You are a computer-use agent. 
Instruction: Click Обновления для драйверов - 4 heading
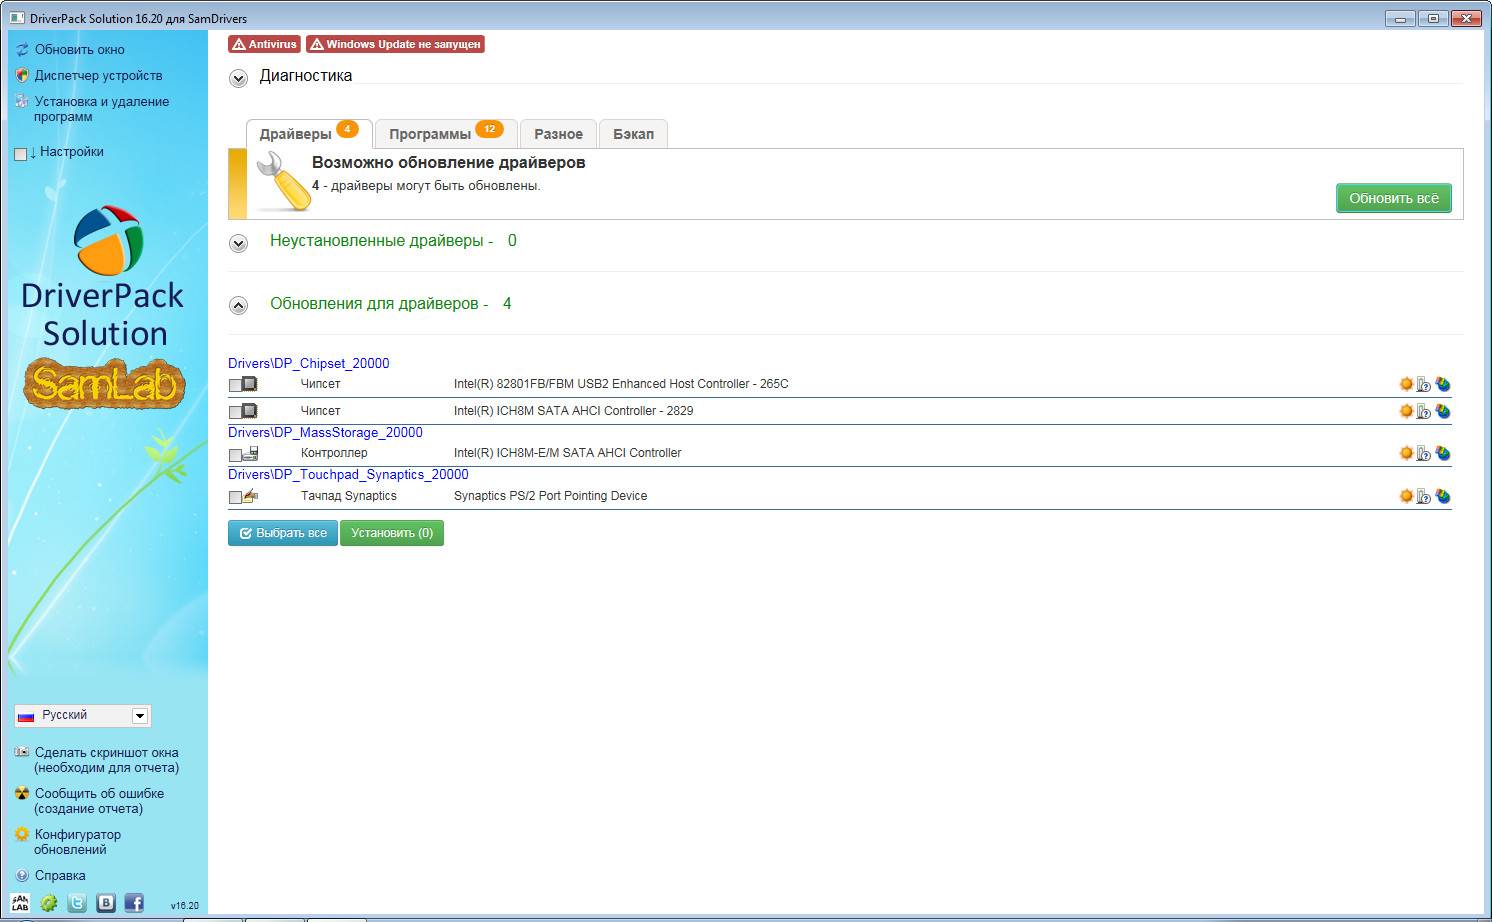pos(390,303)
